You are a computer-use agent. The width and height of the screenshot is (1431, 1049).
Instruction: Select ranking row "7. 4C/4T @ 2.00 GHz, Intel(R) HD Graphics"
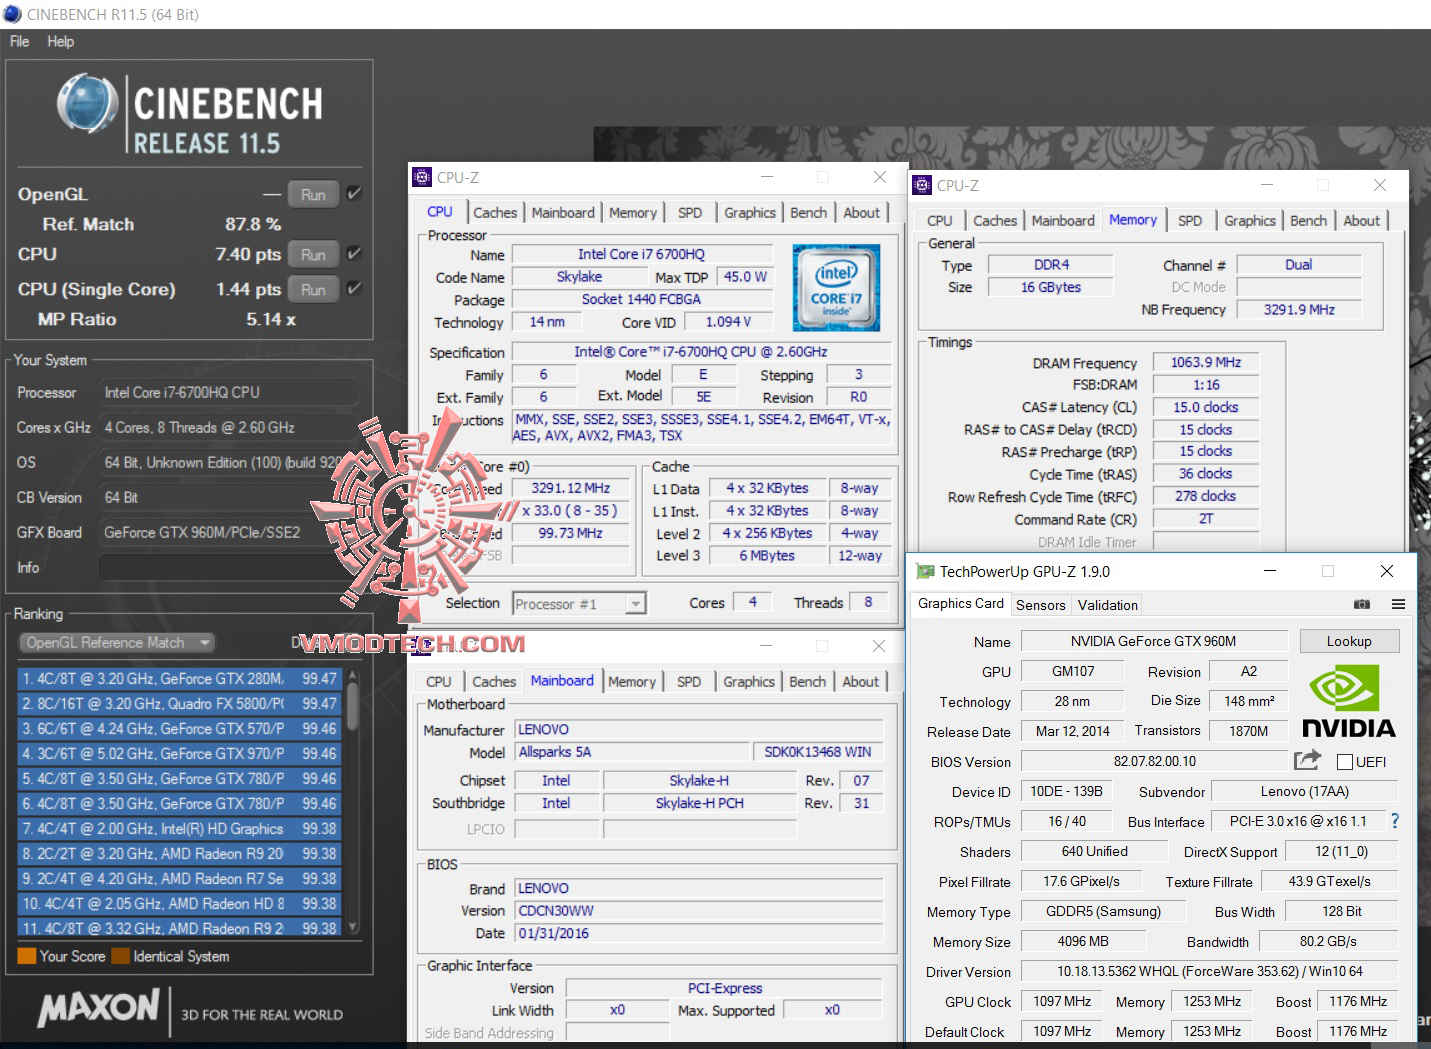180,829
